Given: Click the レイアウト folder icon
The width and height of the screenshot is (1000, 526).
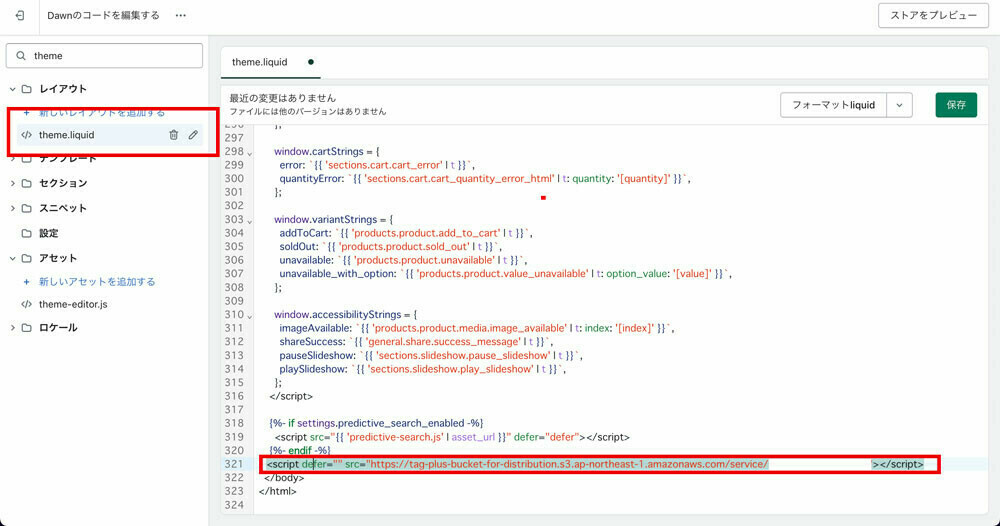Looking at the screenshot, I should point(26,89).
